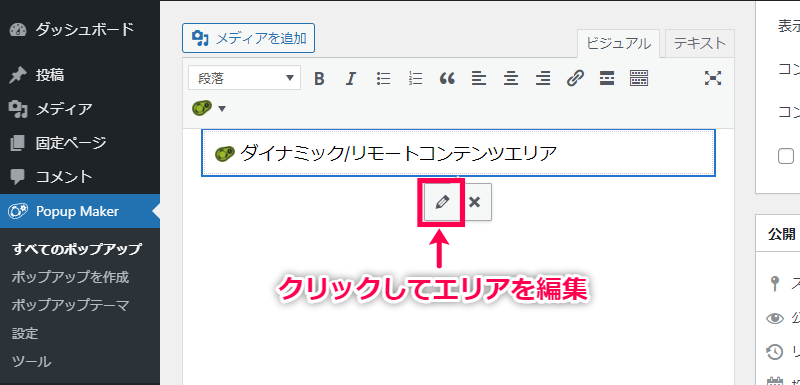Viewport: 800px width, 385px height.
Task: Open the 段落 paragraph format dropdown
Action: 244,79
